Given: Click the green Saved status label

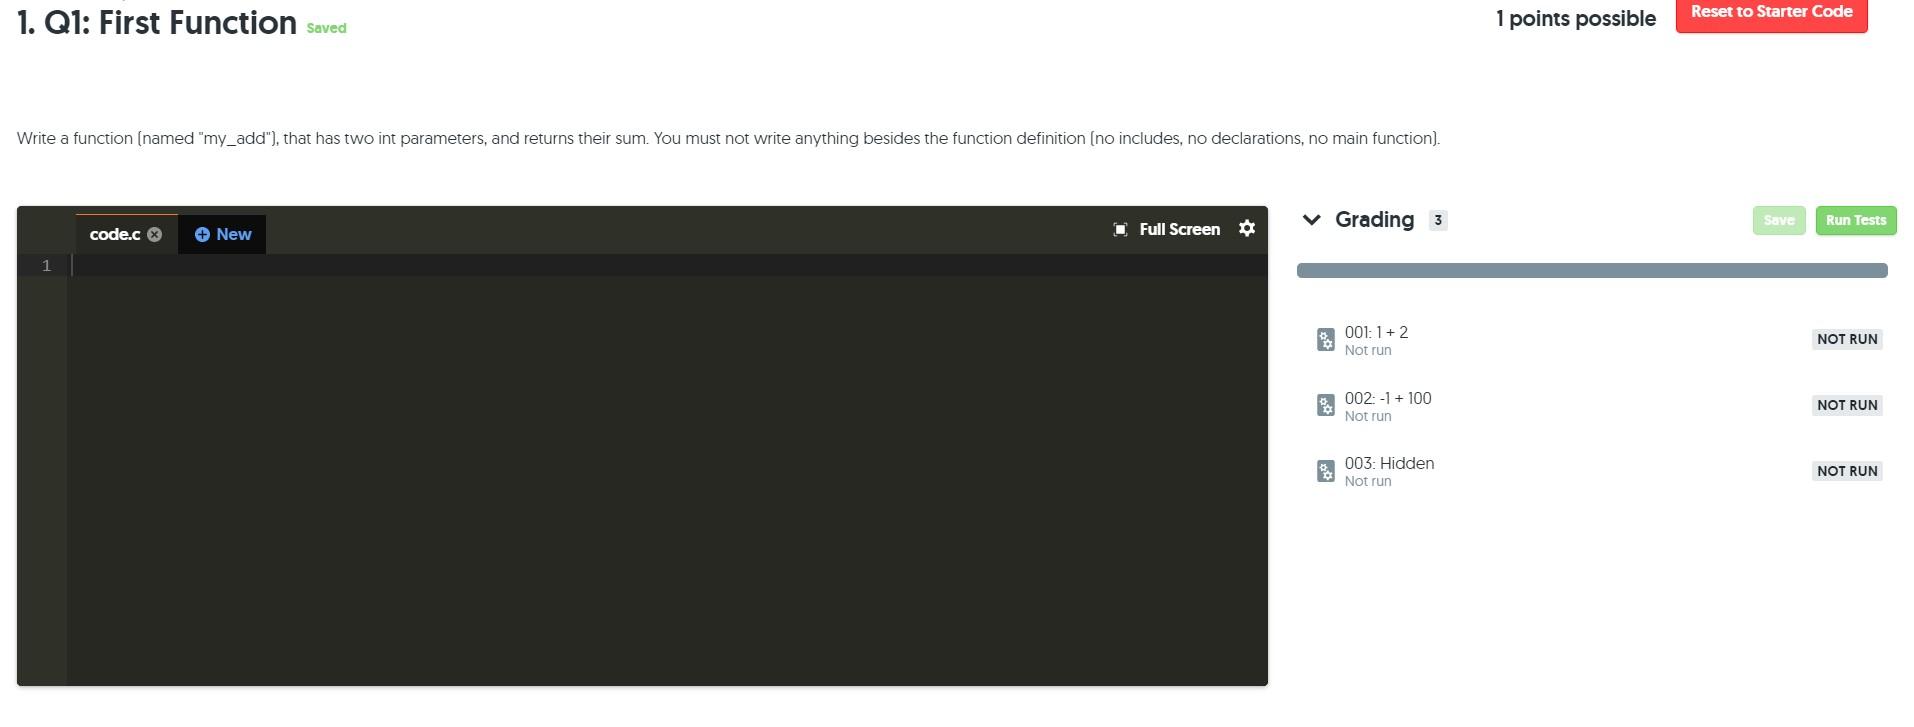Looking at the screenshot, I should (327, 29).
